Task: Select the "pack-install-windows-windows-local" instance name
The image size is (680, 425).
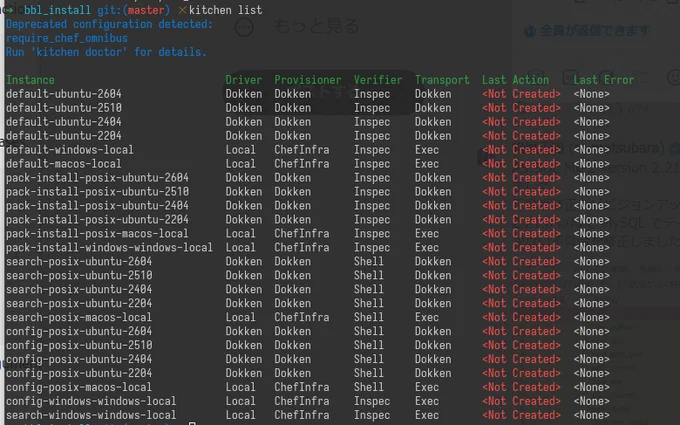Action: click(109, 247)
